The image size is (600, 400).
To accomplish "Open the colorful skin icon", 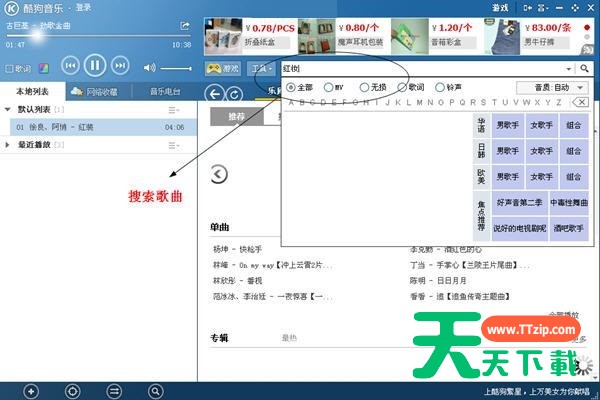I will point(44,69).
